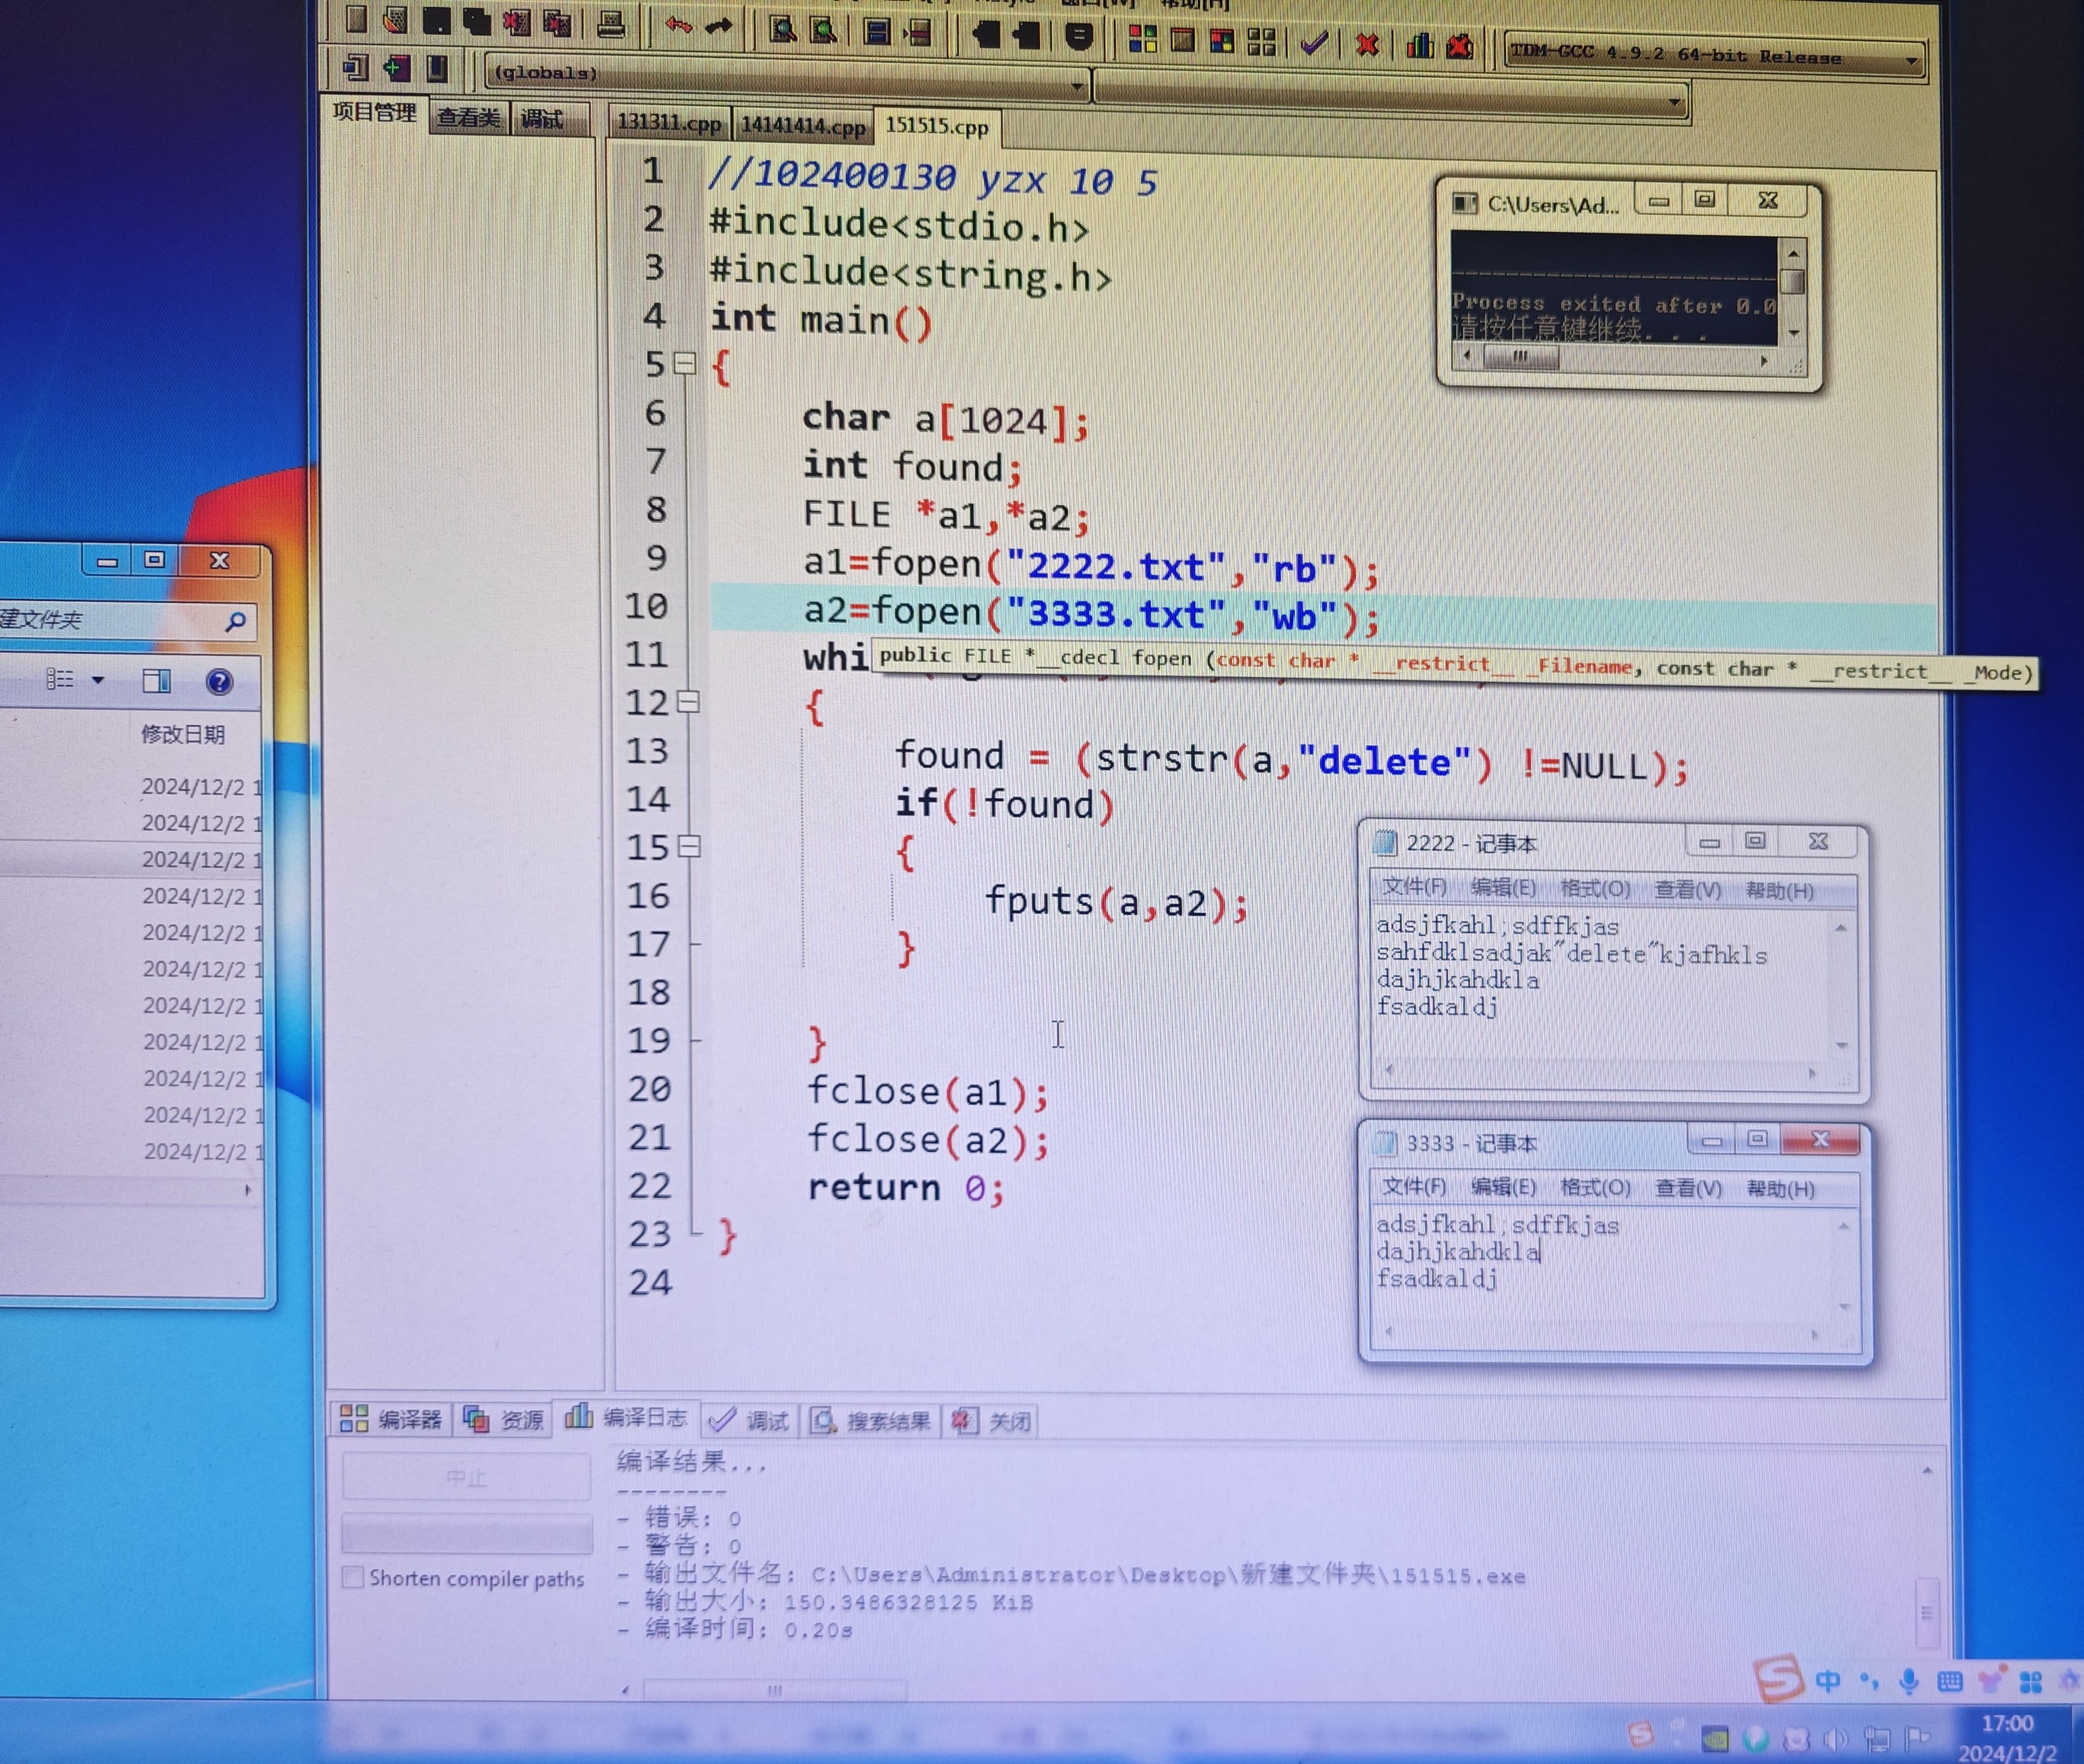Switch to the 131311.cpp editor tab
The width and height of the screenshot is (2084, 1764).
pyautogui.click(x=669, y=123)
